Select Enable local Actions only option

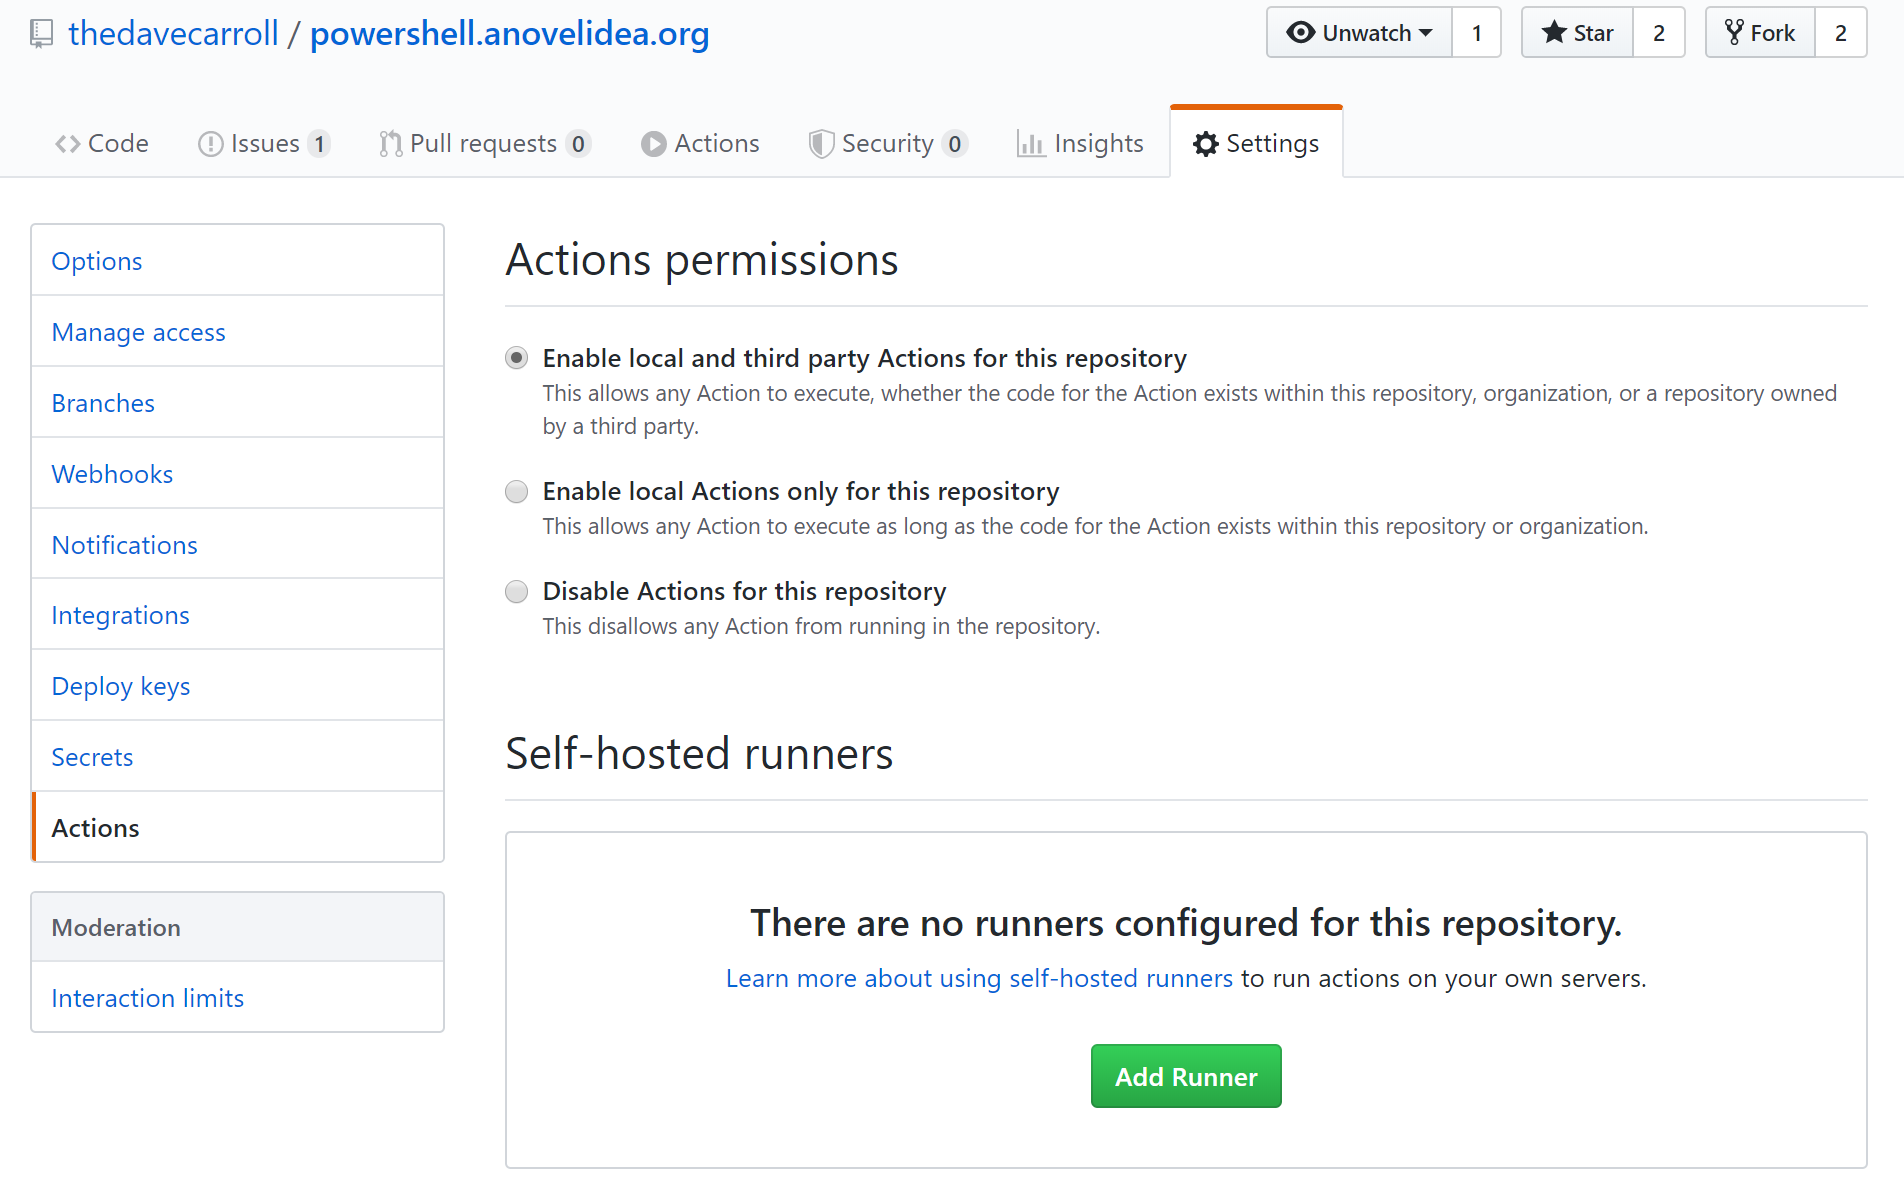click(516, 491)
